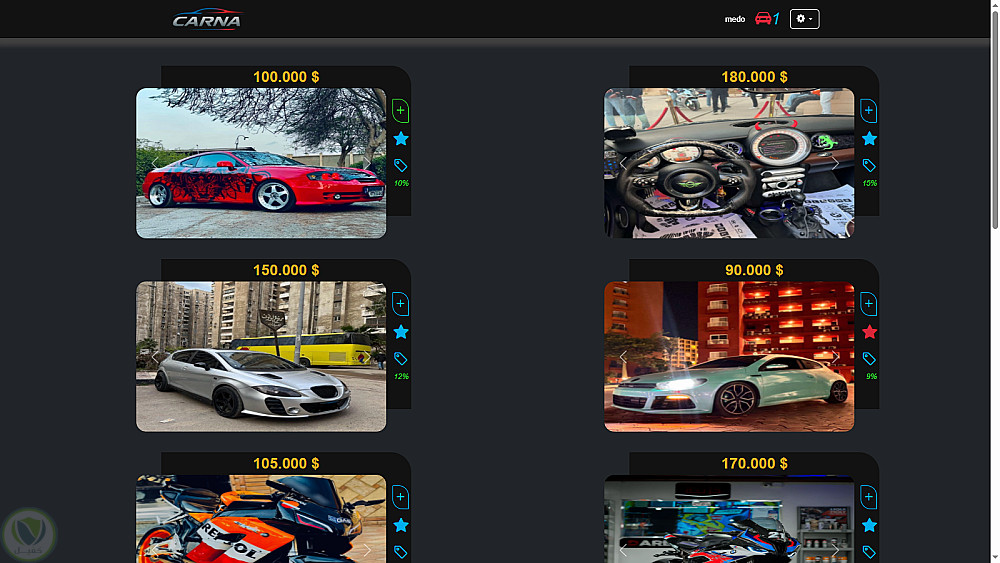
Task: Click the 12% discount text
Action: 401,377
